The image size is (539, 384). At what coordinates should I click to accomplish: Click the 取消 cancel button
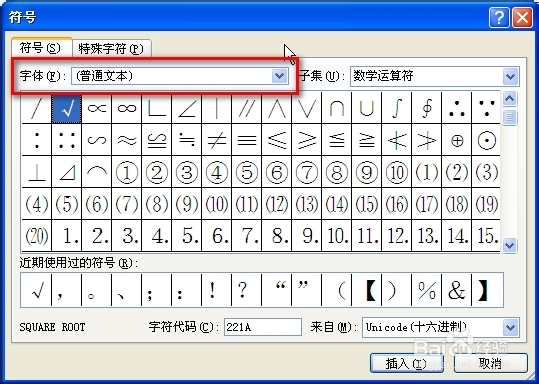491,363
